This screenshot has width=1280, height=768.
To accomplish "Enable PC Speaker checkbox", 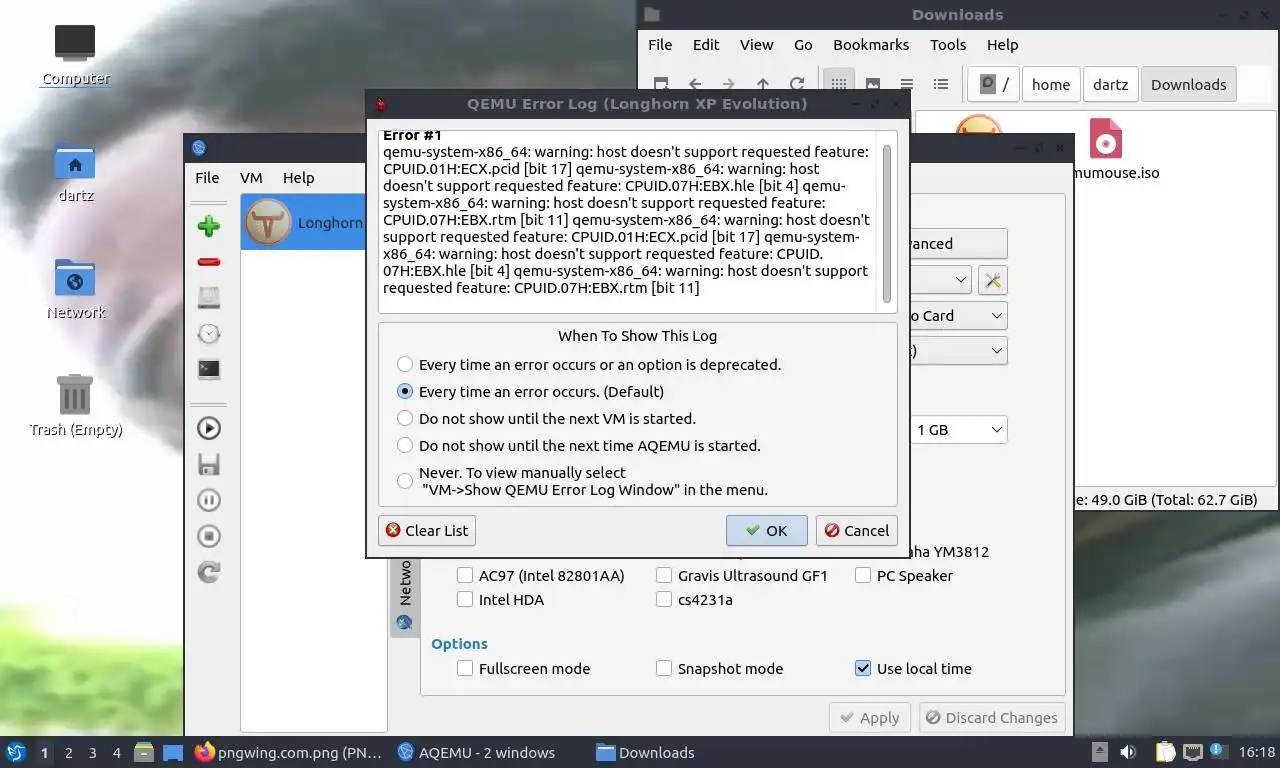I will pyautogui.click(x=904, y=576).
